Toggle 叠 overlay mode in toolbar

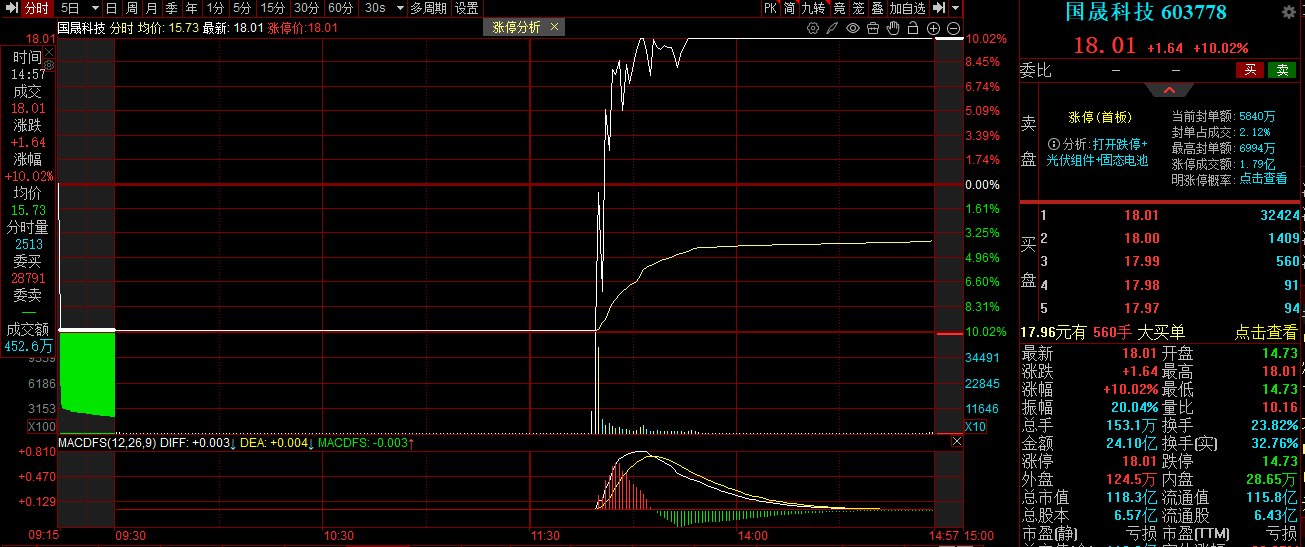coord(877,8)
